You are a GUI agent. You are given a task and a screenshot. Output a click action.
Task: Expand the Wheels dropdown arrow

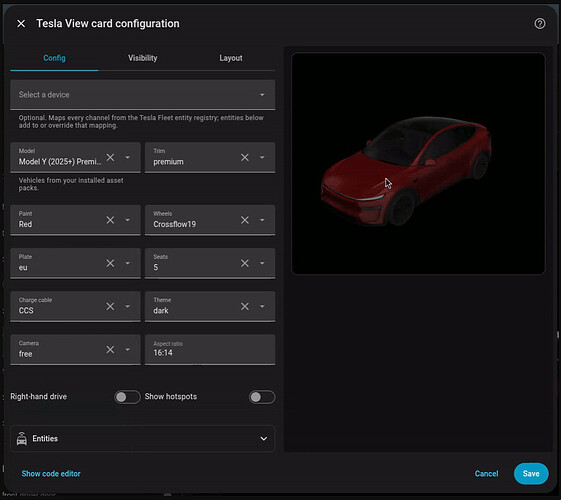click(x=262, y=220)
